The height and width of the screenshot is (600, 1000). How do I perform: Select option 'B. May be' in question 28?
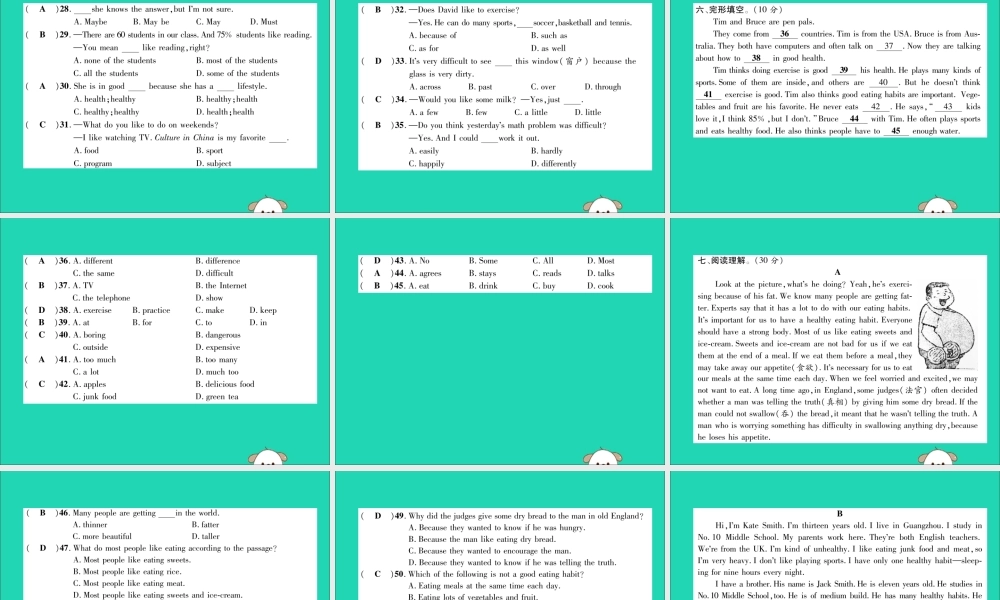pyautogui.click(x=151, y=22)
